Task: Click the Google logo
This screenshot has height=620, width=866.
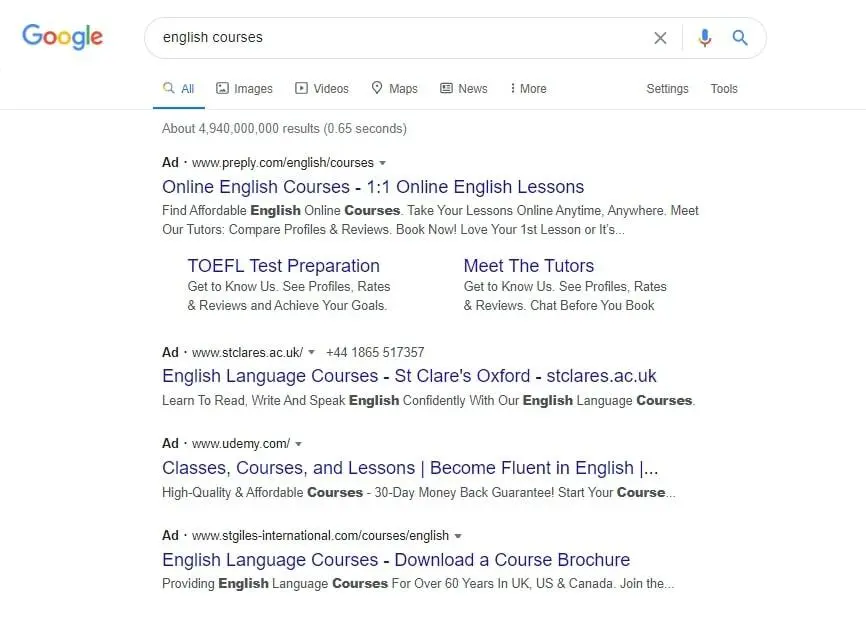Action: [62, 37]
